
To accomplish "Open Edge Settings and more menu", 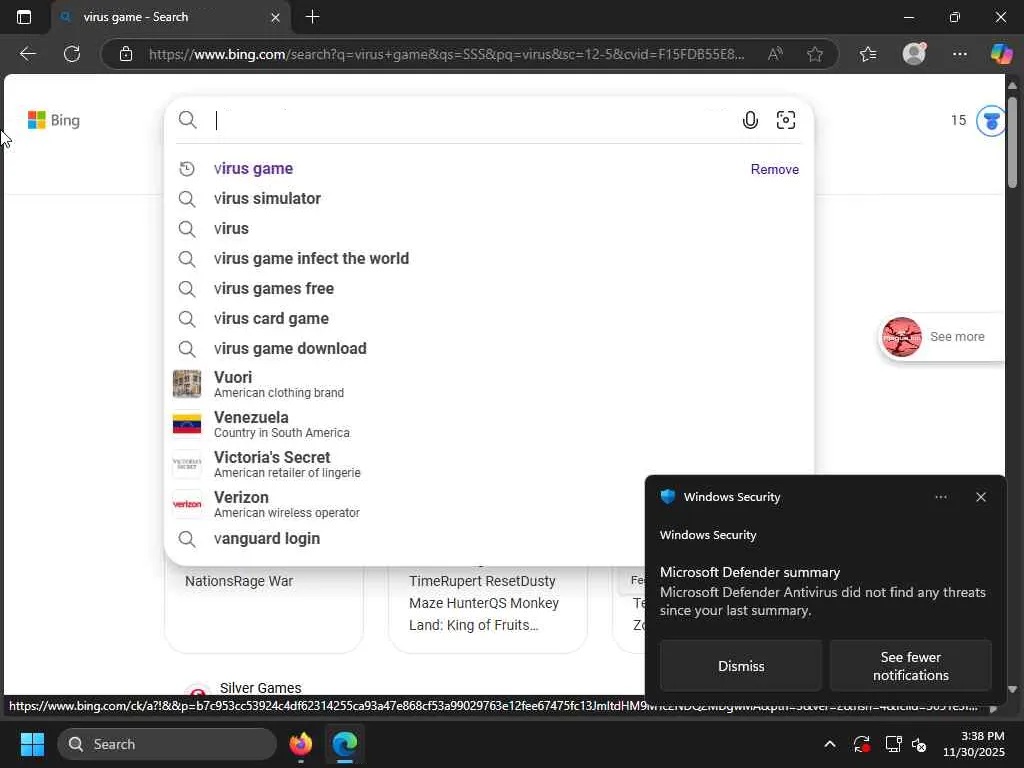I will [959, 54].
